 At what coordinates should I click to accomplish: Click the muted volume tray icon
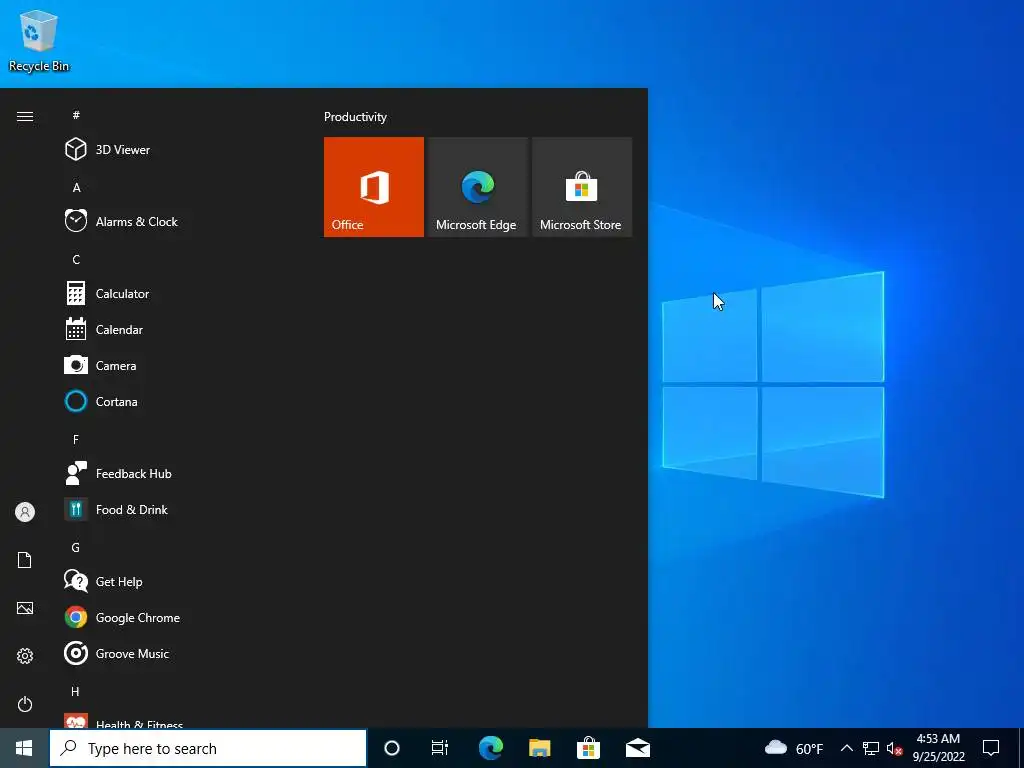point(895,748)
